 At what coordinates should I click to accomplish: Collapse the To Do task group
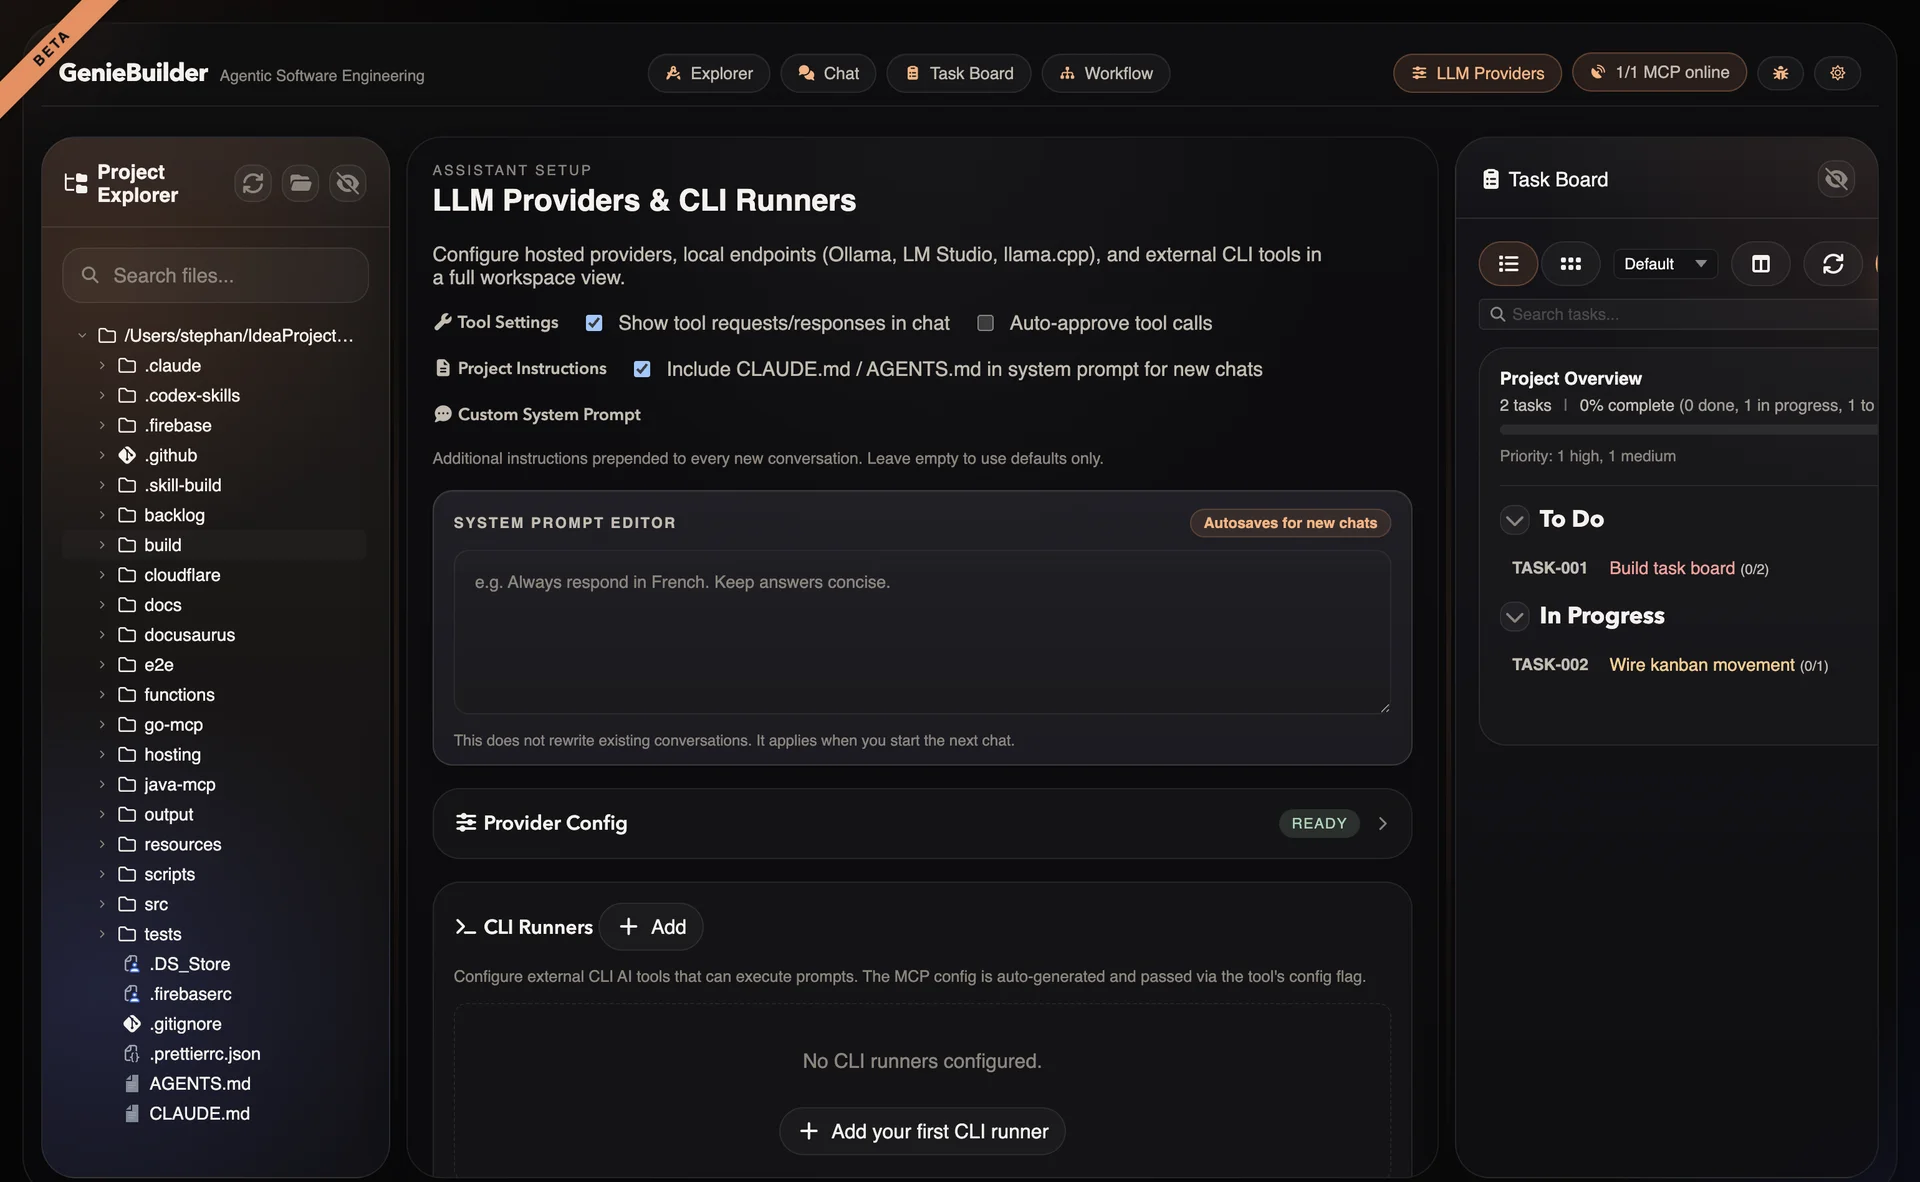[x=1514, y=520]
